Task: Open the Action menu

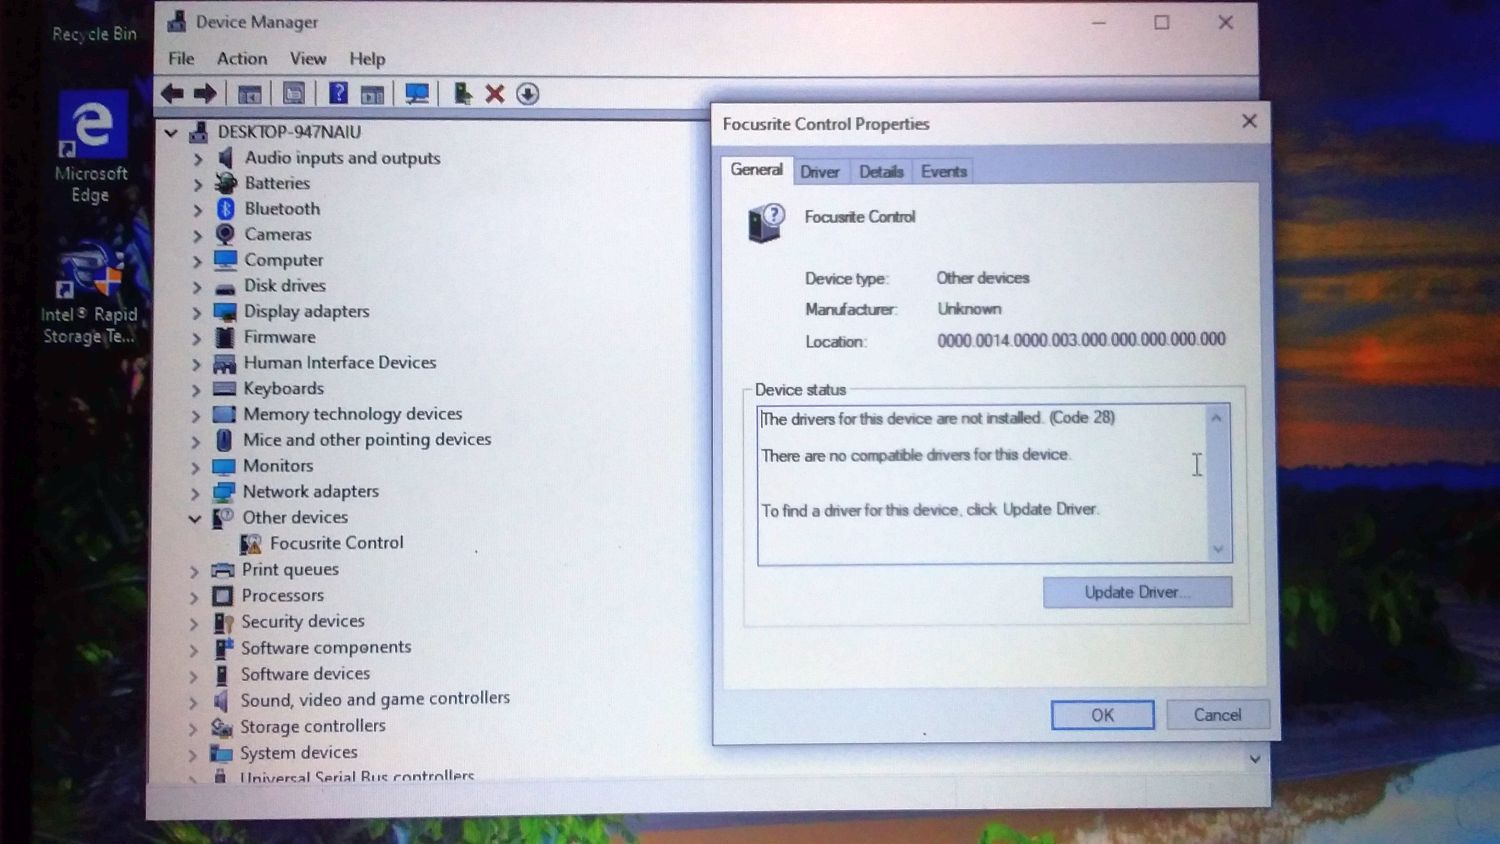Action: [242, 59]
